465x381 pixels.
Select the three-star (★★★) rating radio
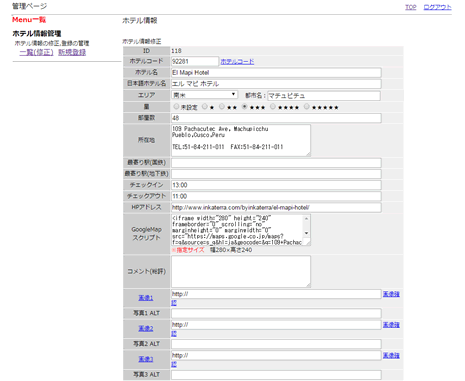tap(245, 107)
